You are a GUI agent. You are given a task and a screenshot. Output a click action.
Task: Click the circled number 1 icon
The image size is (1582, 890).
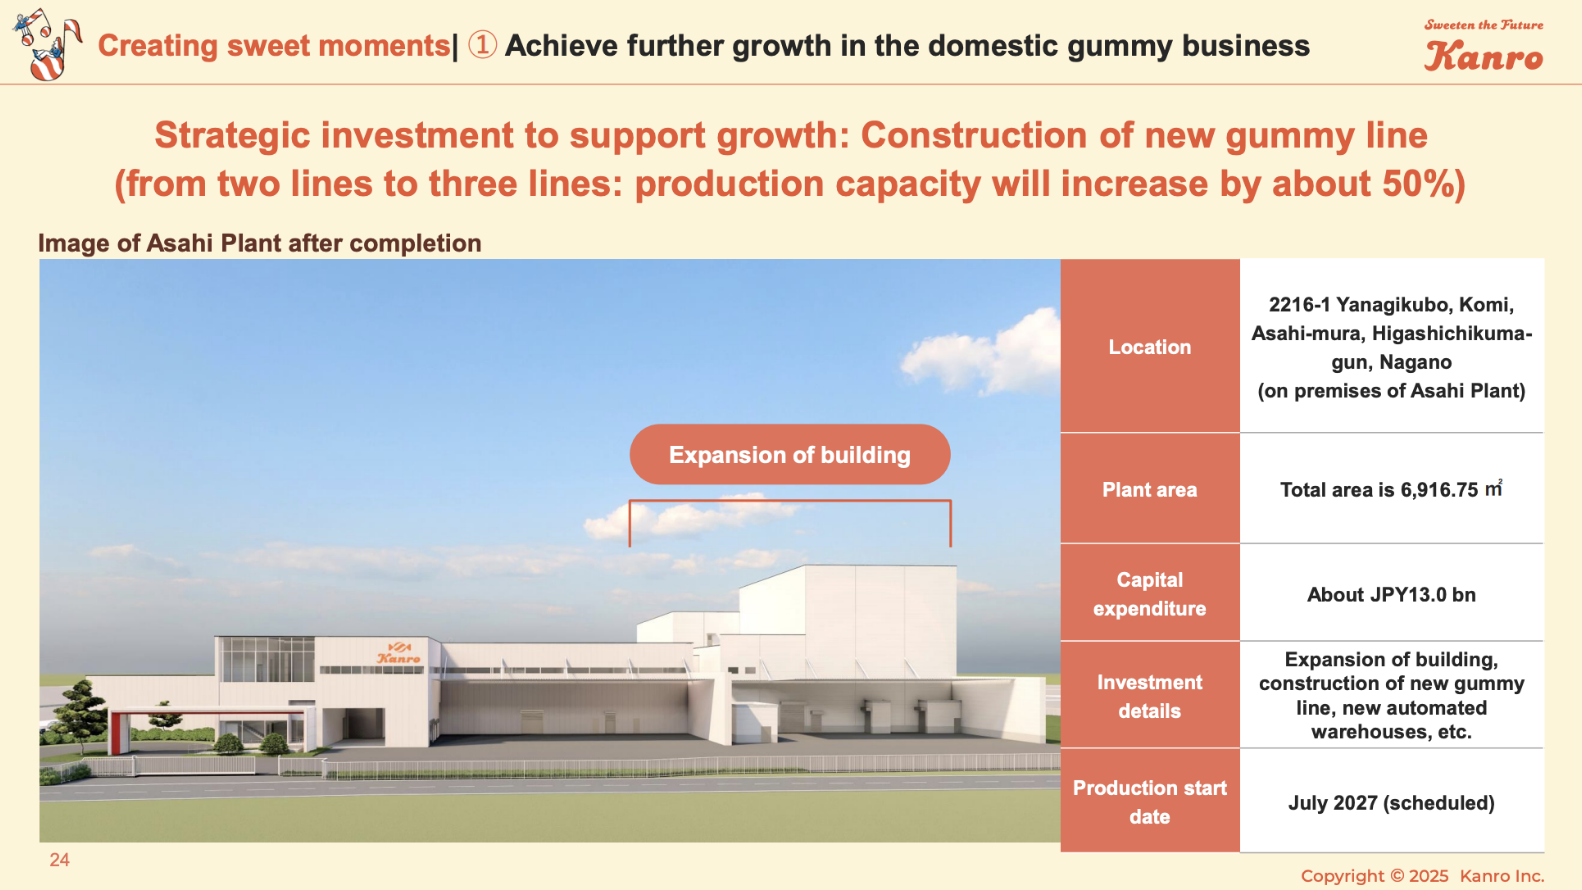click(482, 45)
